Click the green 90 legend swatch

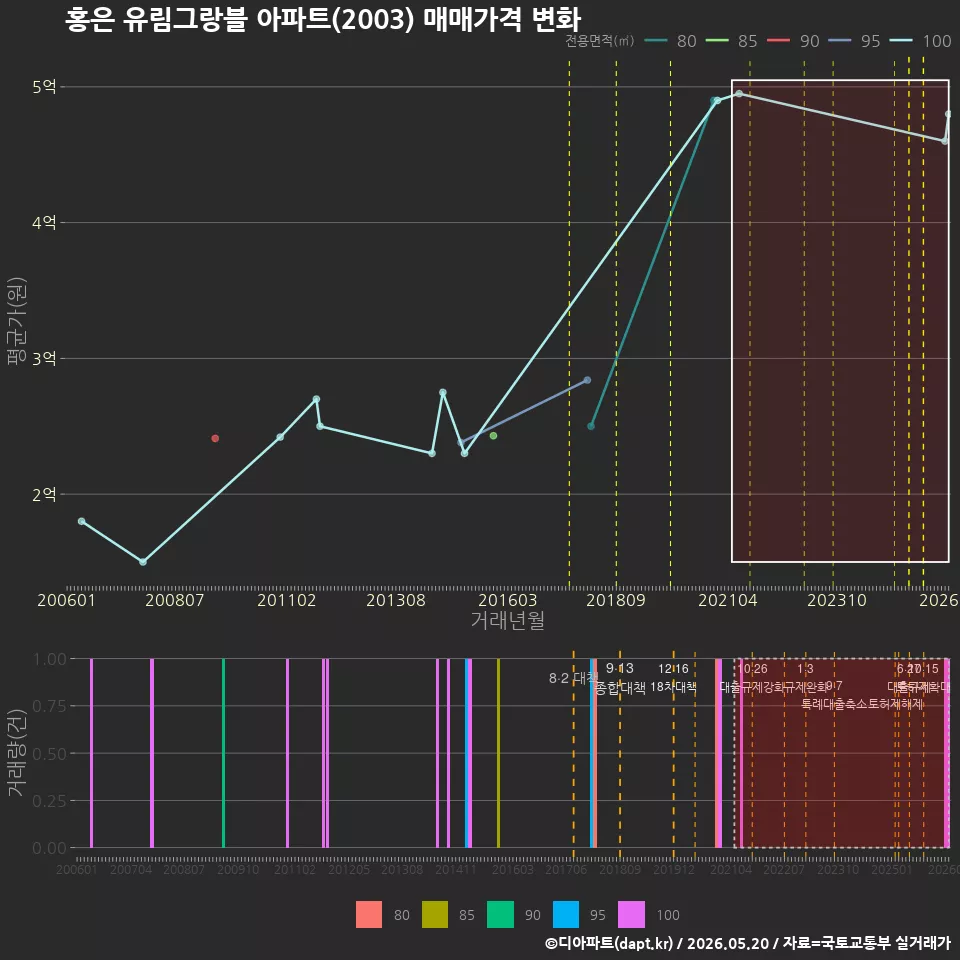coord(500,914)
